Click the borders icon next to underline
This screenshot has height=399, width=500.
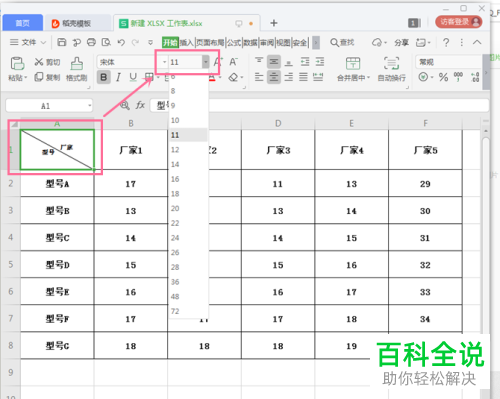tap(149, 77)
